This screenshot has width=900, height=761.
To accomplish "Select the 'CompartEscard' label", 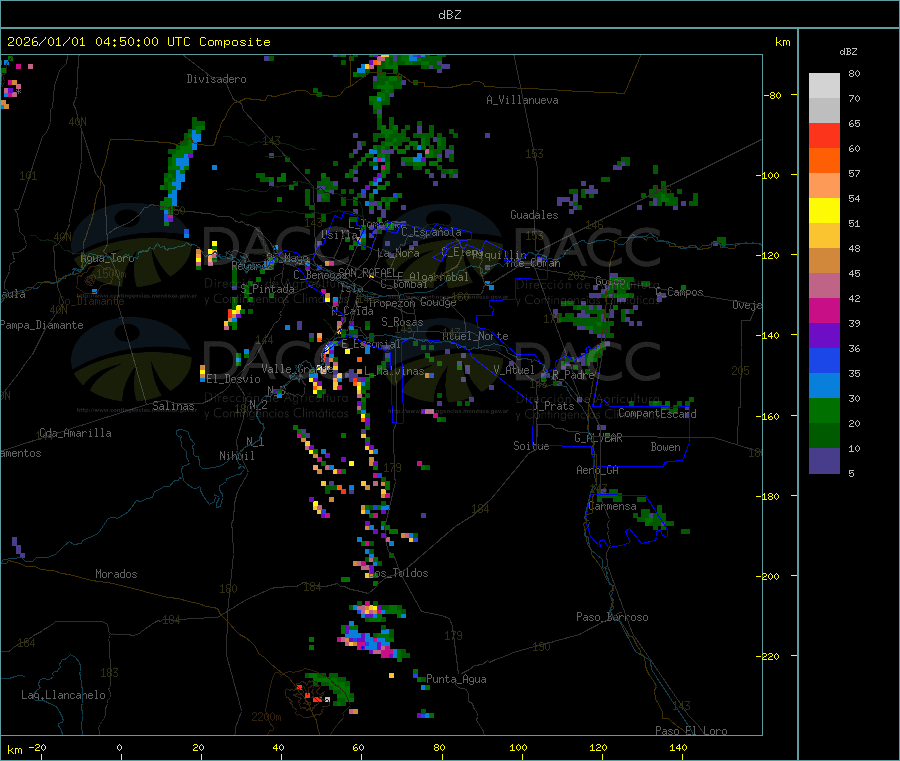I will pos(657,413).
